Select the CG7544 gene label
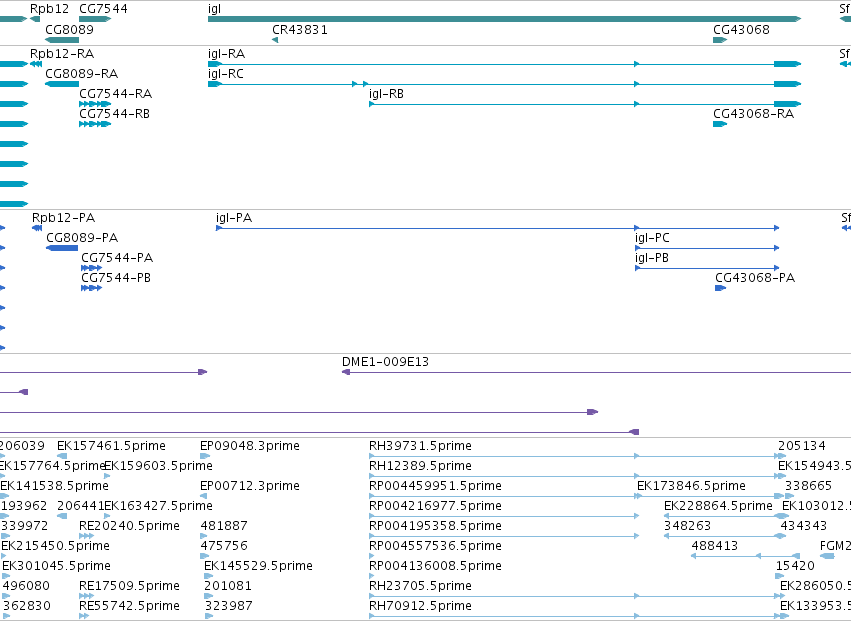The width and height of the screenshot is (851, 621). pos(103,9)
